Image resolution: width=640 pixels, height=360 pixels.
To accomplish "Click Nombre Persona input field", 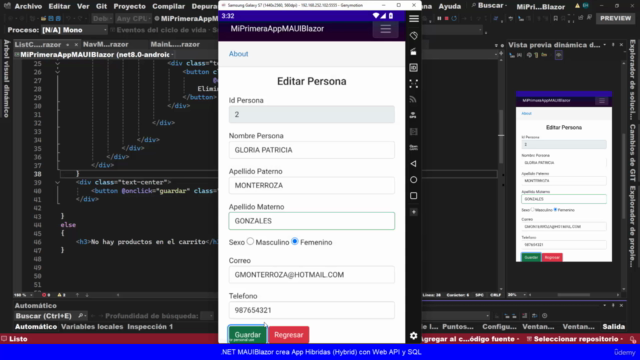I will (311, 150).
